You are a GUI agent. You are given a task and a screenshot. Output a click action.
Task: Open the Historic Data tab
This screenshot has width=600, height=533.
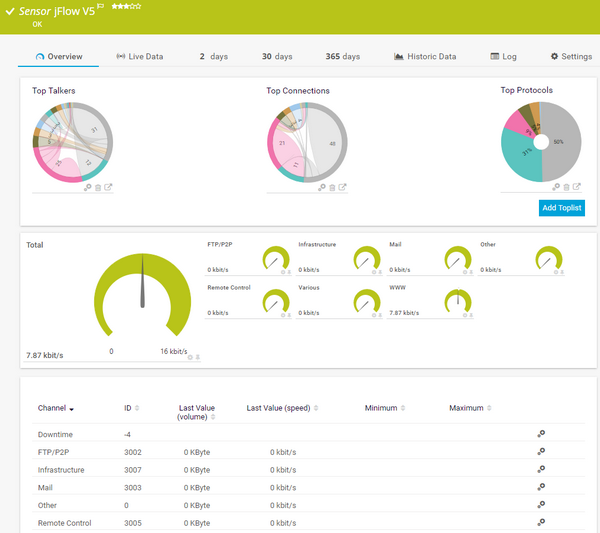coord(425,57)
